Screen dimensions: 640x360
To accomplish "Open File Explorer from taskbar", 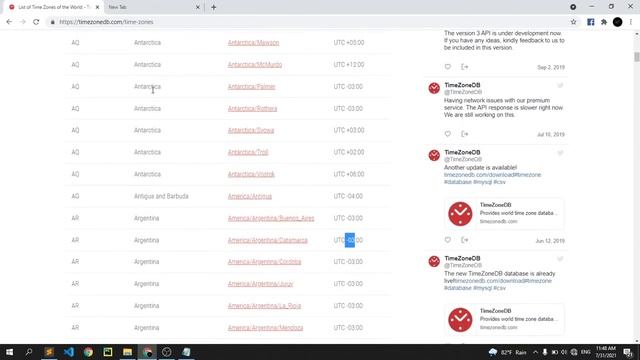I will (x=127, y=352).
